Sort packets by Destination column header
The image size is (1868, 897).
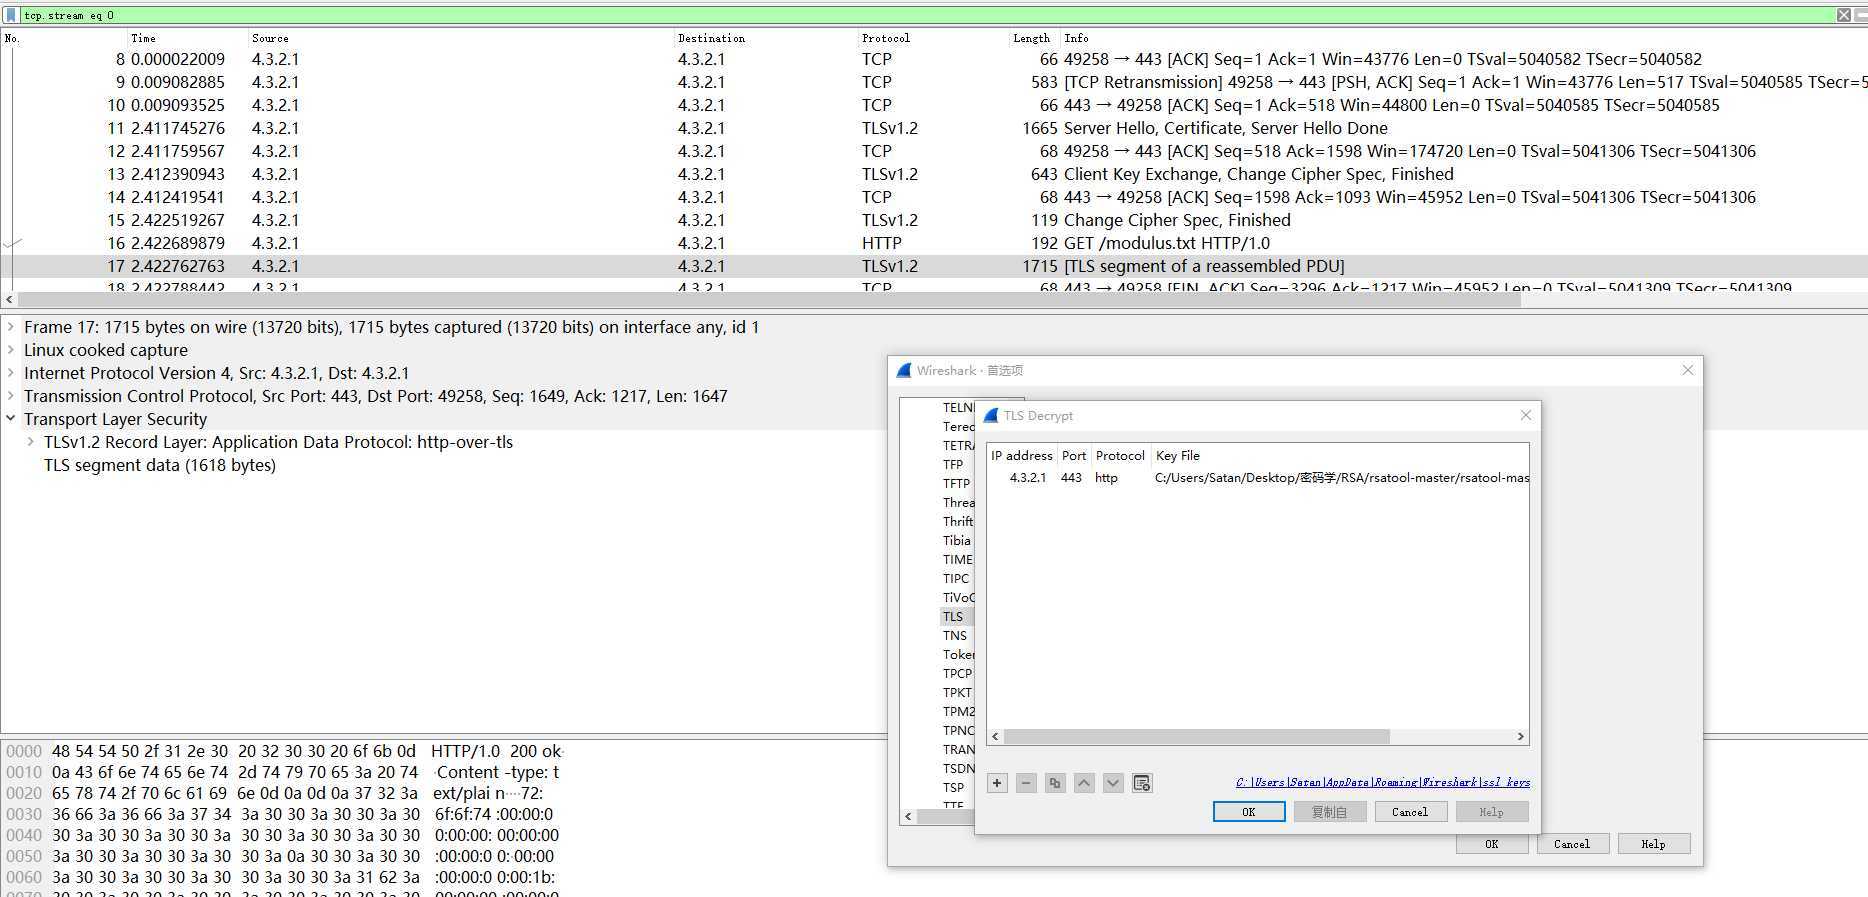click(x=711, y=38)
